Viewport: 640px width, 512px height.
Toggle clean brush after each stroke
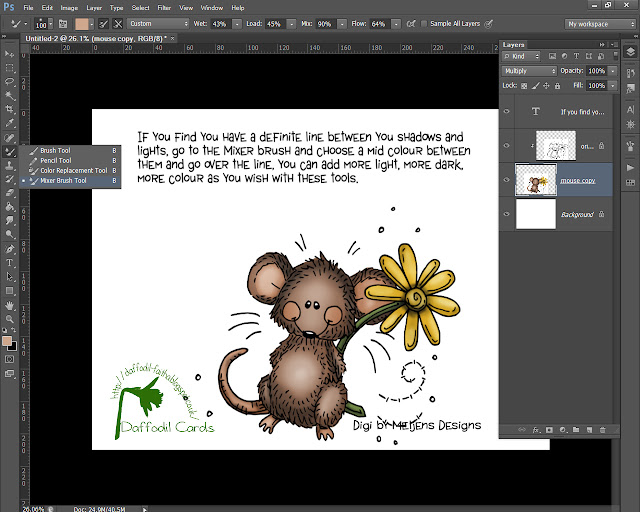(x=118, y=24)
